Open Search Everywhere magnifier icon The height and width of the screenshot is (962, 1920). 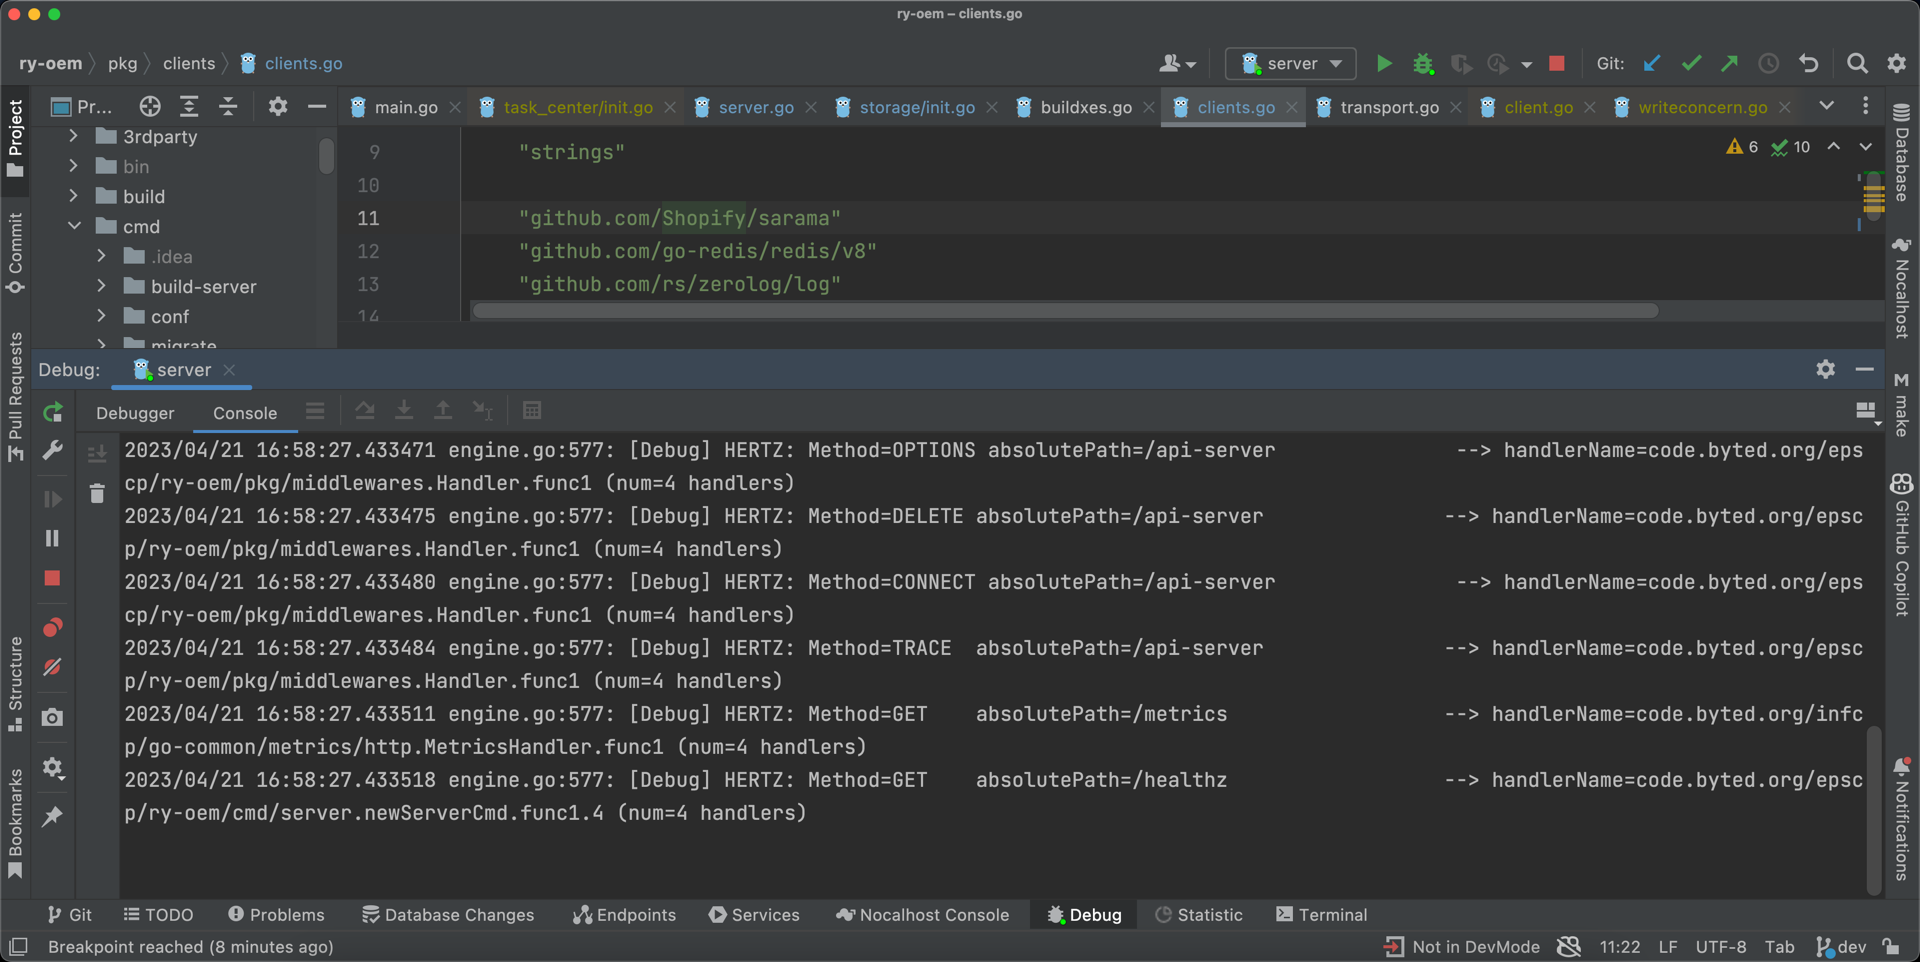coord(1857,64)
